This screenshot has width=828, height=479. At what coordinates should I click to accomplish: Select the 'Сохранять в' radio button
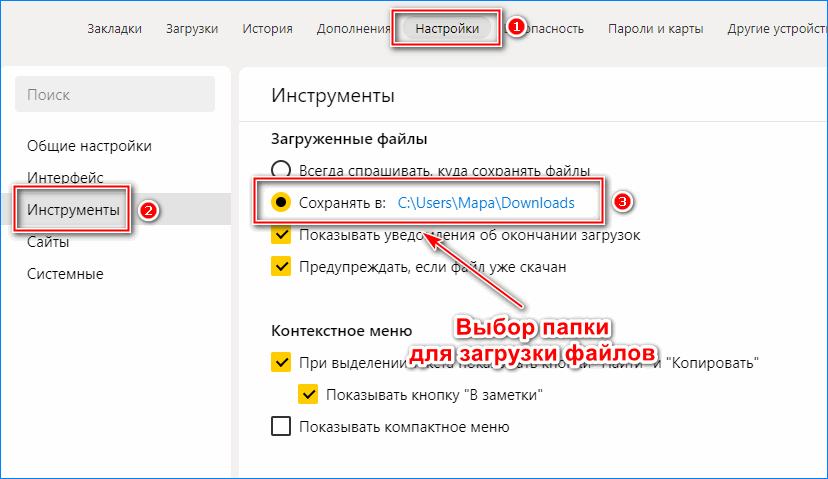click(x=281, y=202)
